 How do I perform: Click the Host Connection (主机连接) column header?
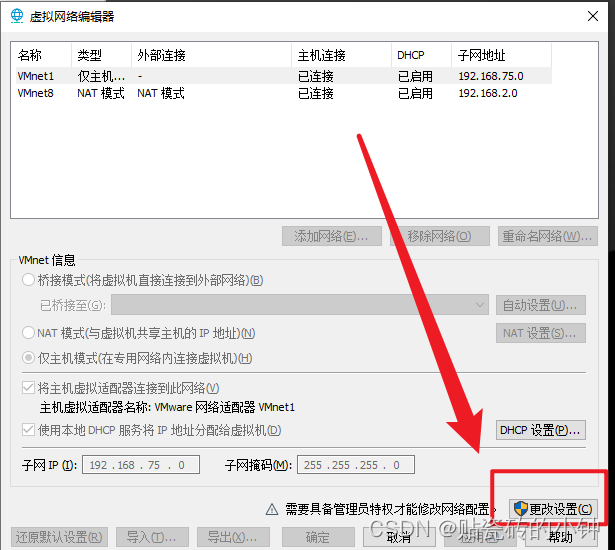tap(341, 55)
